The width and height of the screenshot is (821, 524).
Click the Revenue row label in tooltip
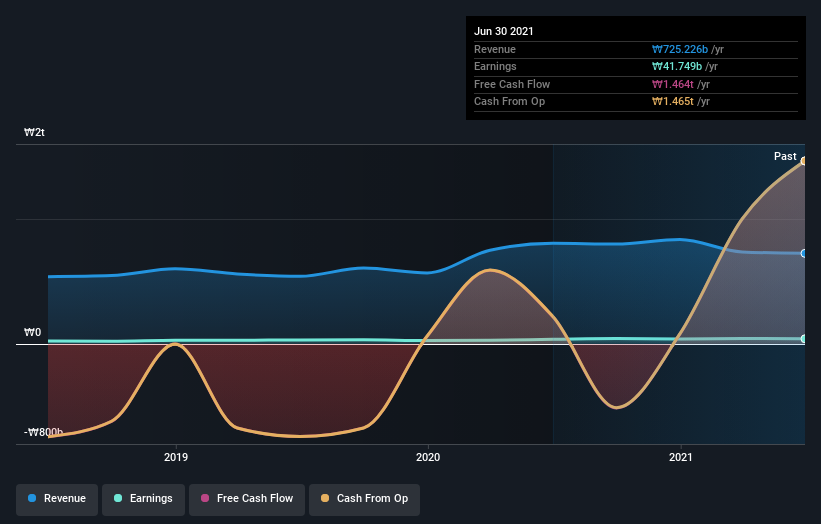(495, 49)
